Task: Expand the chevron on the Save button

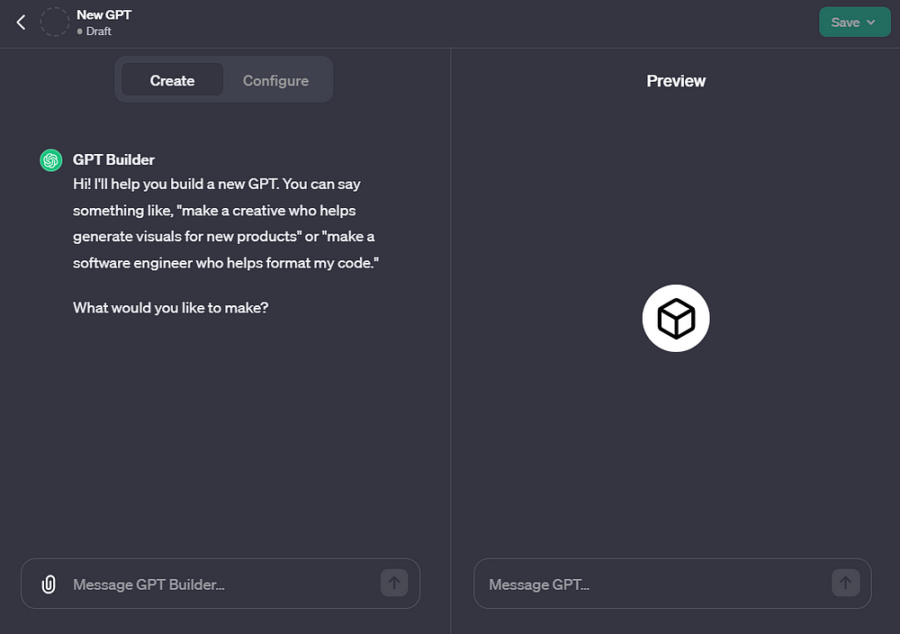Action: tap(871, 22)
